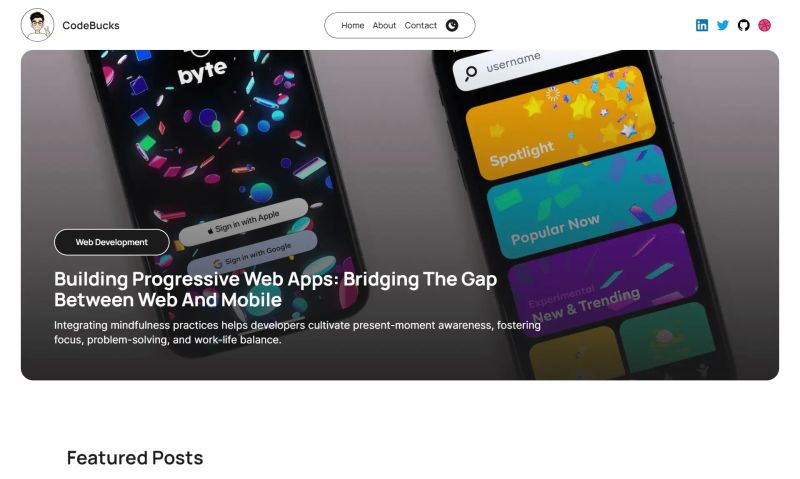This screenshot has width=800, height=479.
Task: Click the teal Popular Now card
Action: pos(582,202)
